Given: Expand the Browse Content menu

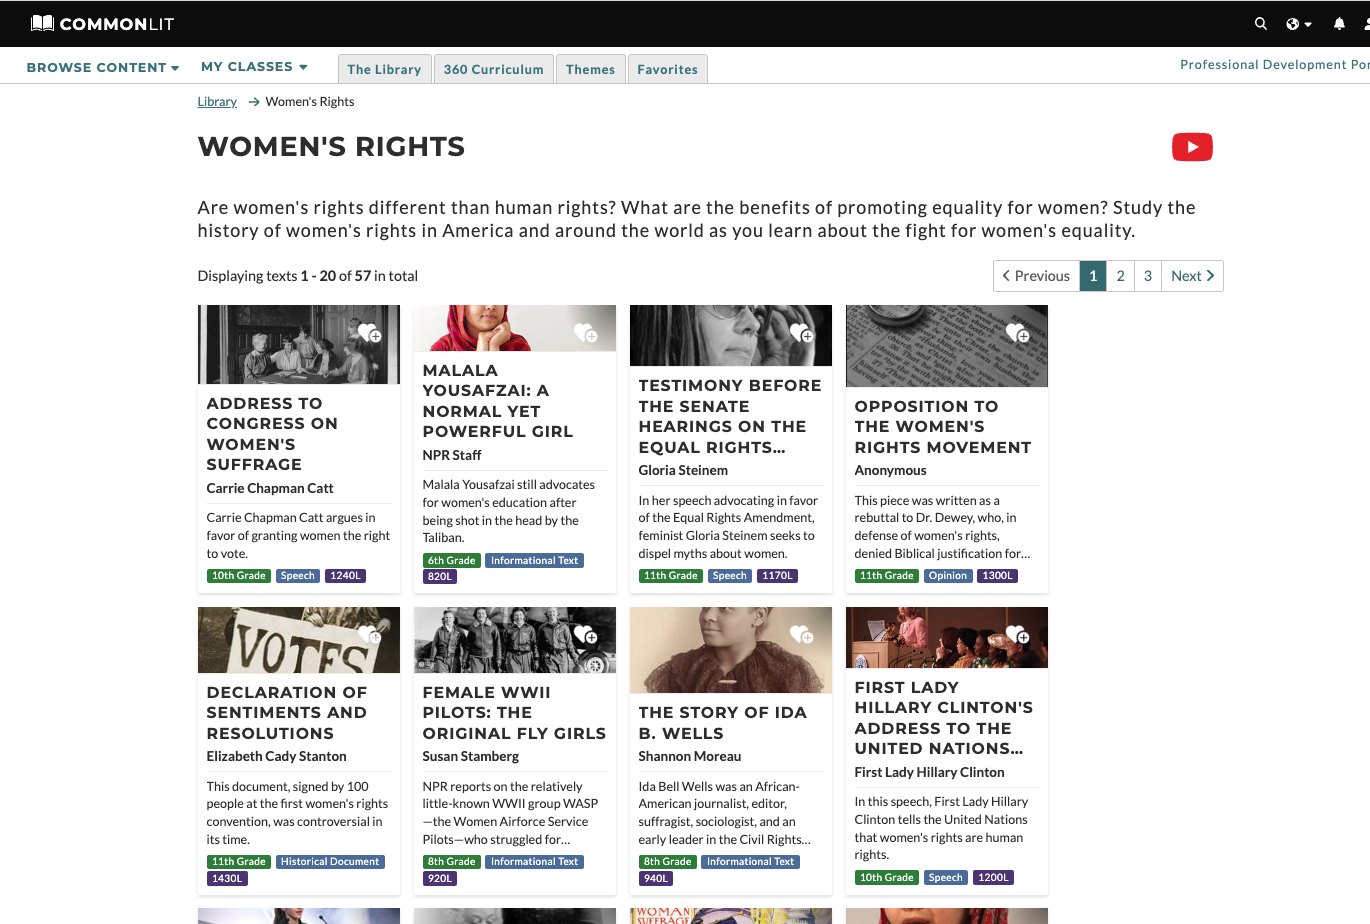Looking at the screenshot, I should pos(103,67).
